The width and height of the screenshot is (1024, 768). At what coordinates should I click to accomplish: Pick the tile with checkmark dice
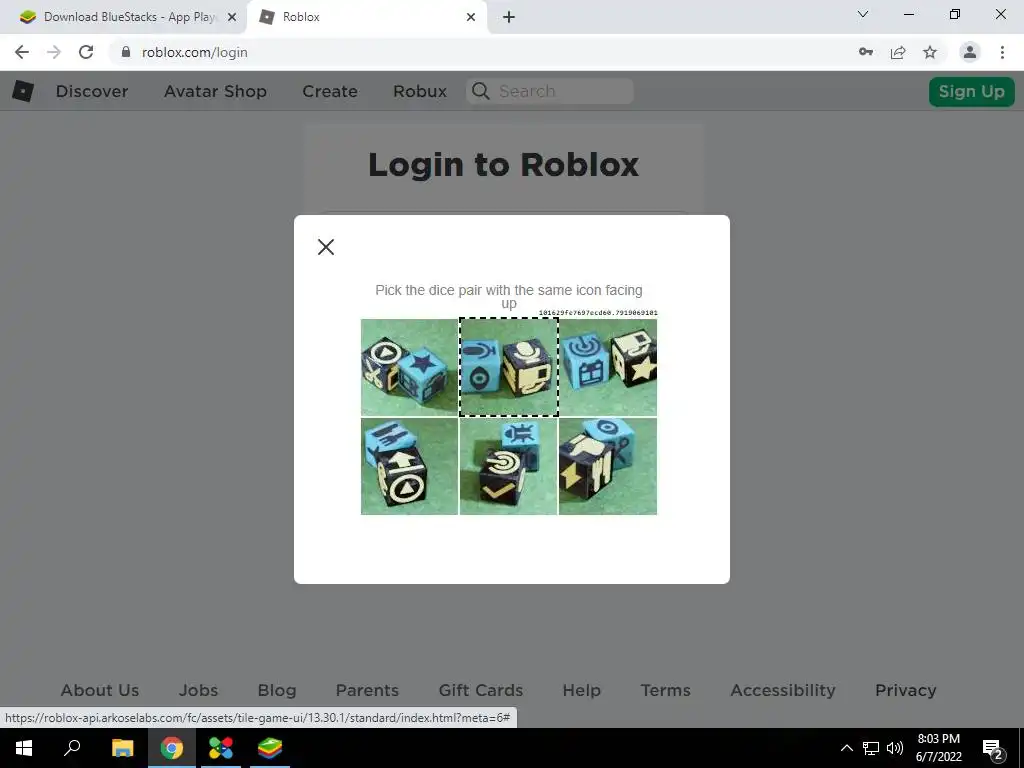509,466
